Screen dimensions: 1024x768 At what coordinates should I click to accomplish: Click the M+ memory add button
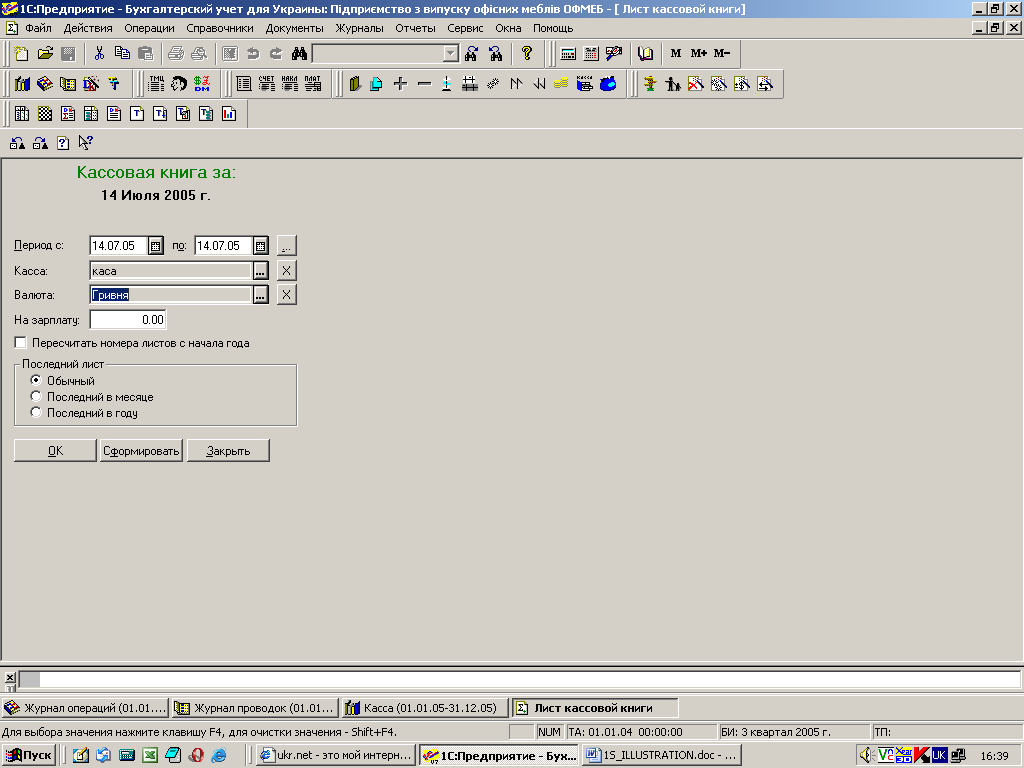[699, 54]
